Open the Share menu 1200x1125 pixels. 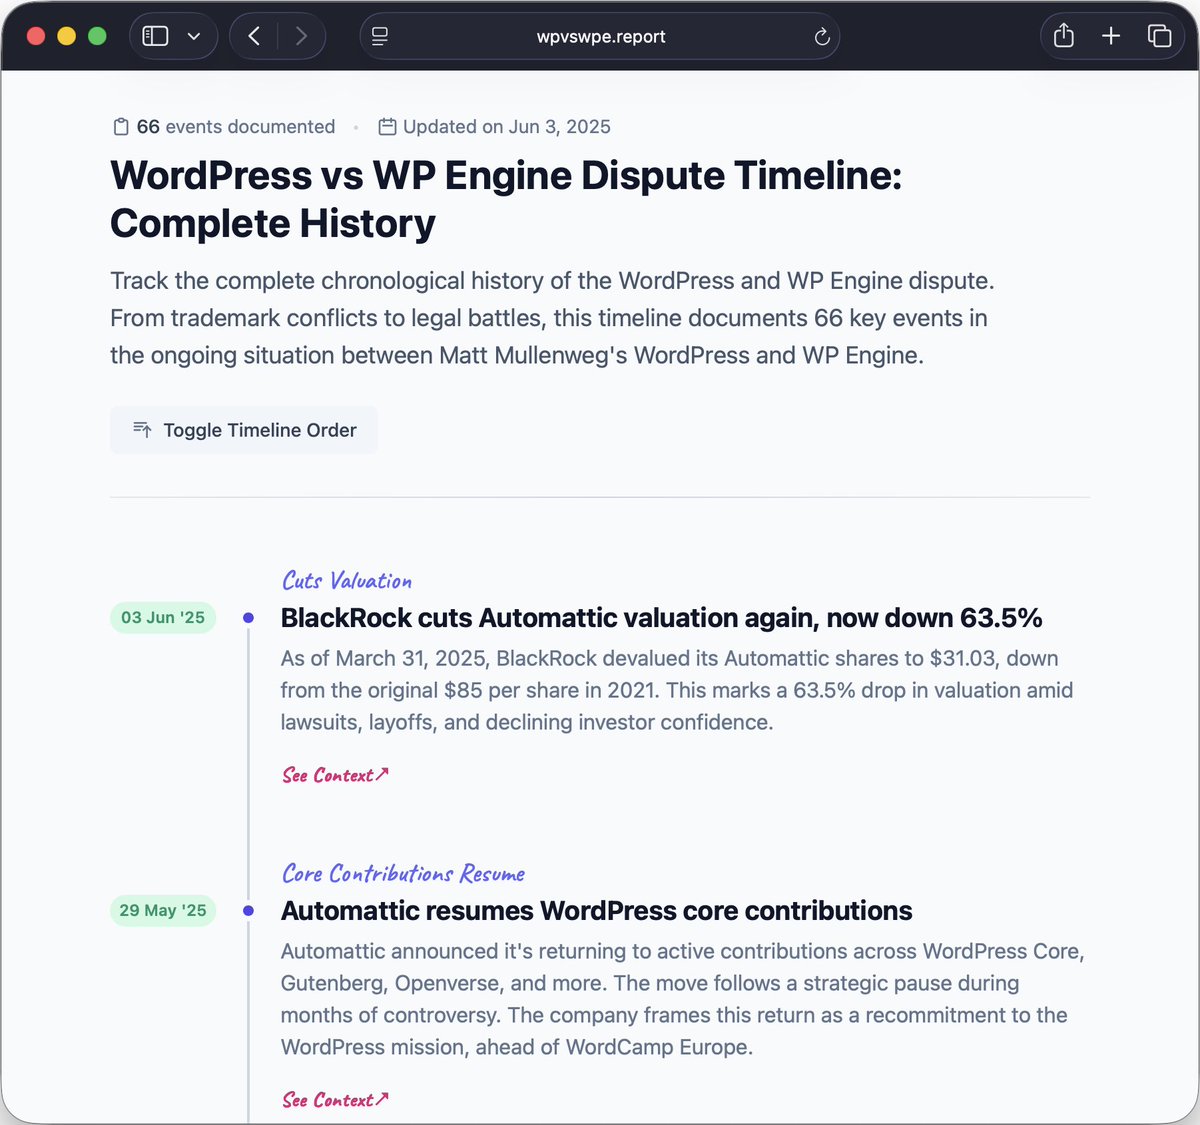(x=1064, y=36)
